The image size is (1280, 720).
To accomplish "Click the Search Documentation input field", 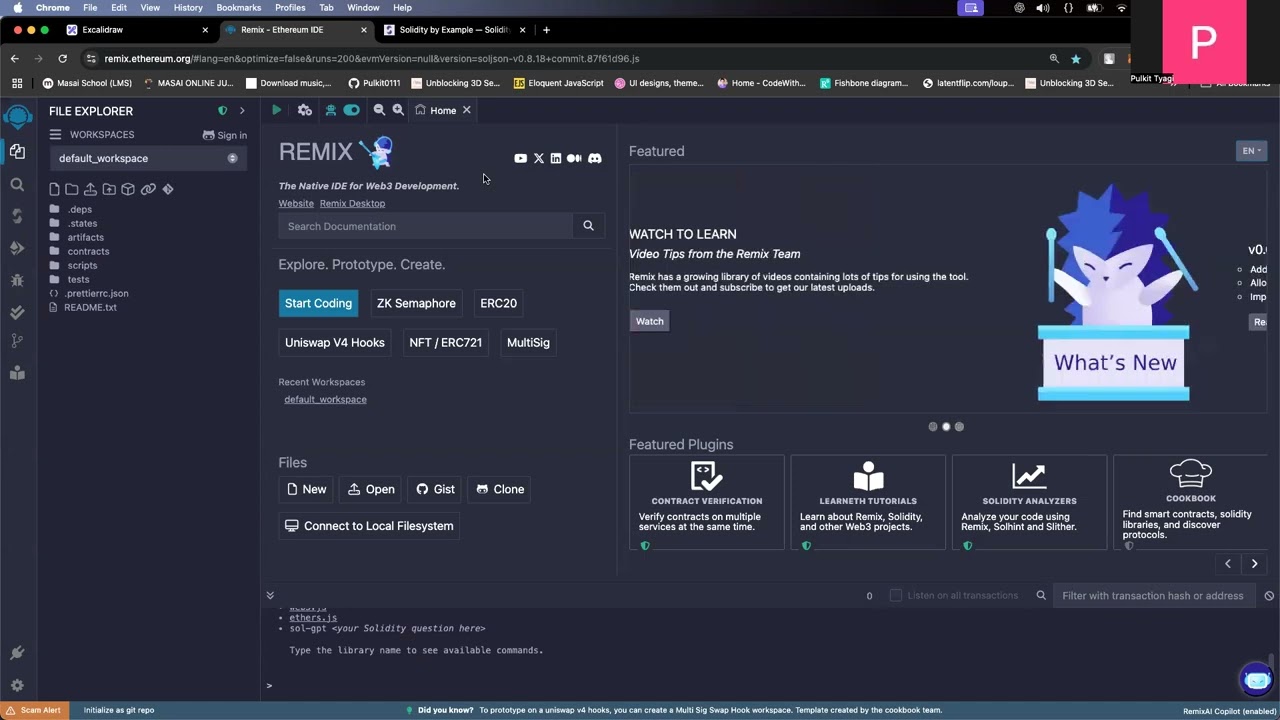I will click(426, 226).
